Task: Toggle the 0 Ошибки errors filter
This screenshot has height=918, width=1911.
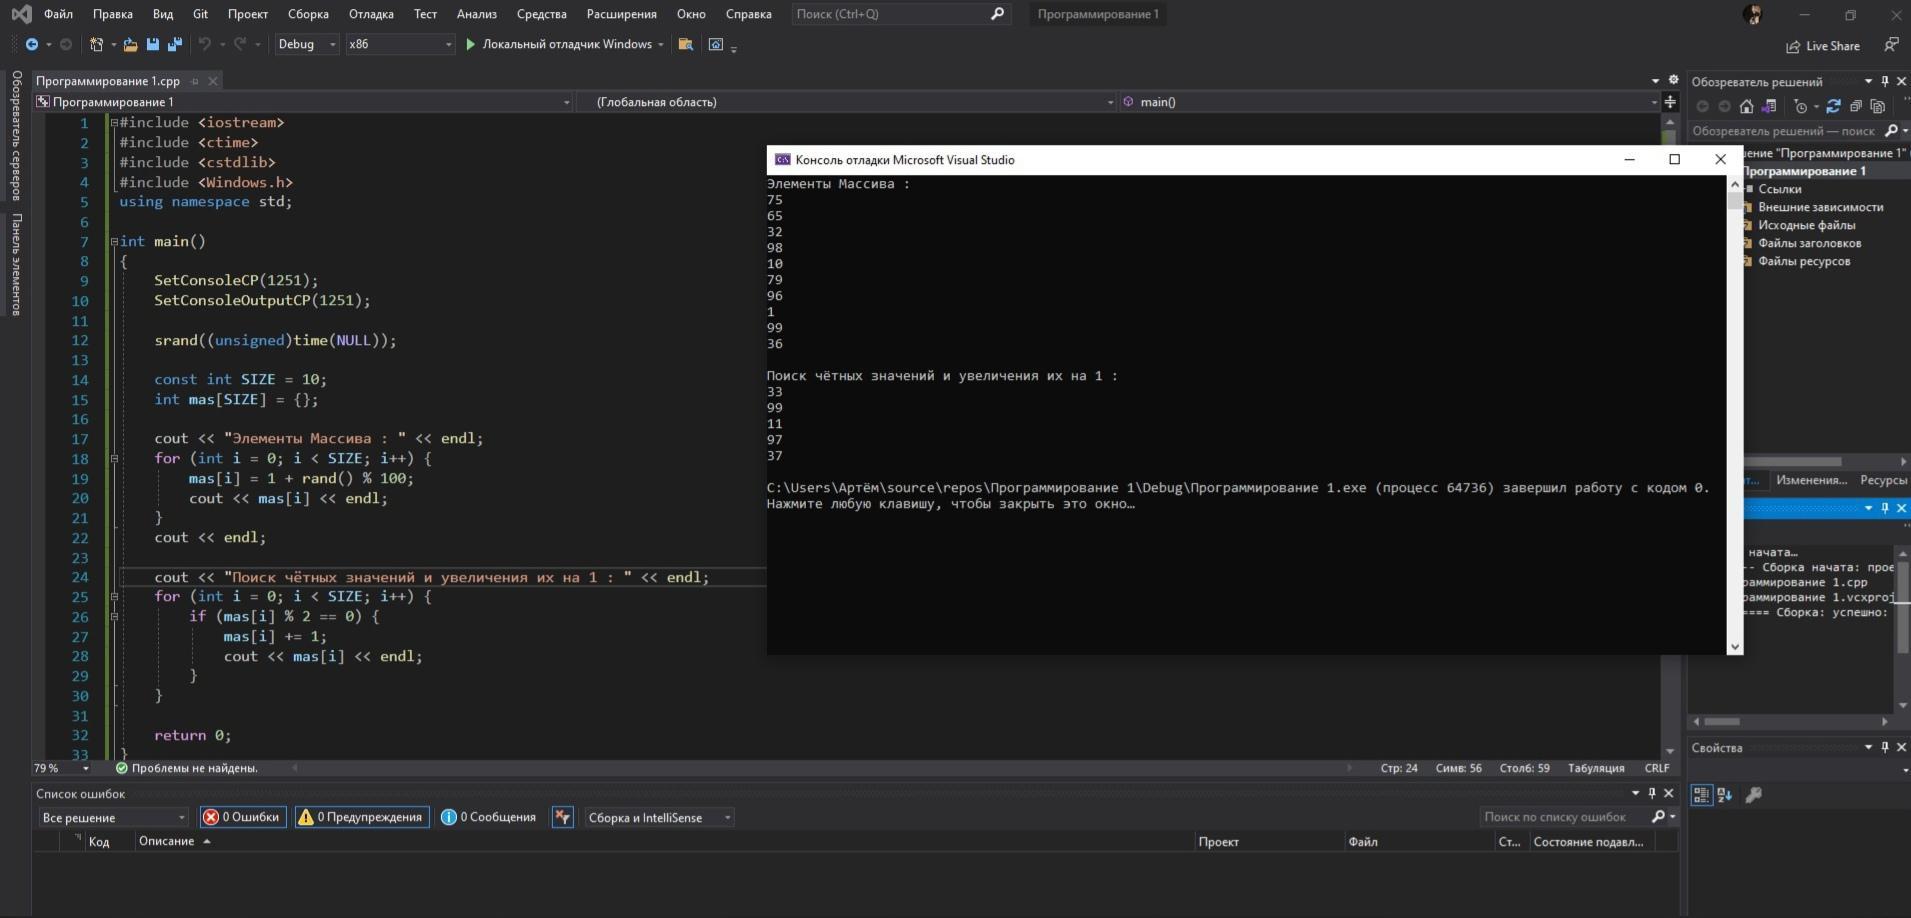Action: (x=242, y=817)
